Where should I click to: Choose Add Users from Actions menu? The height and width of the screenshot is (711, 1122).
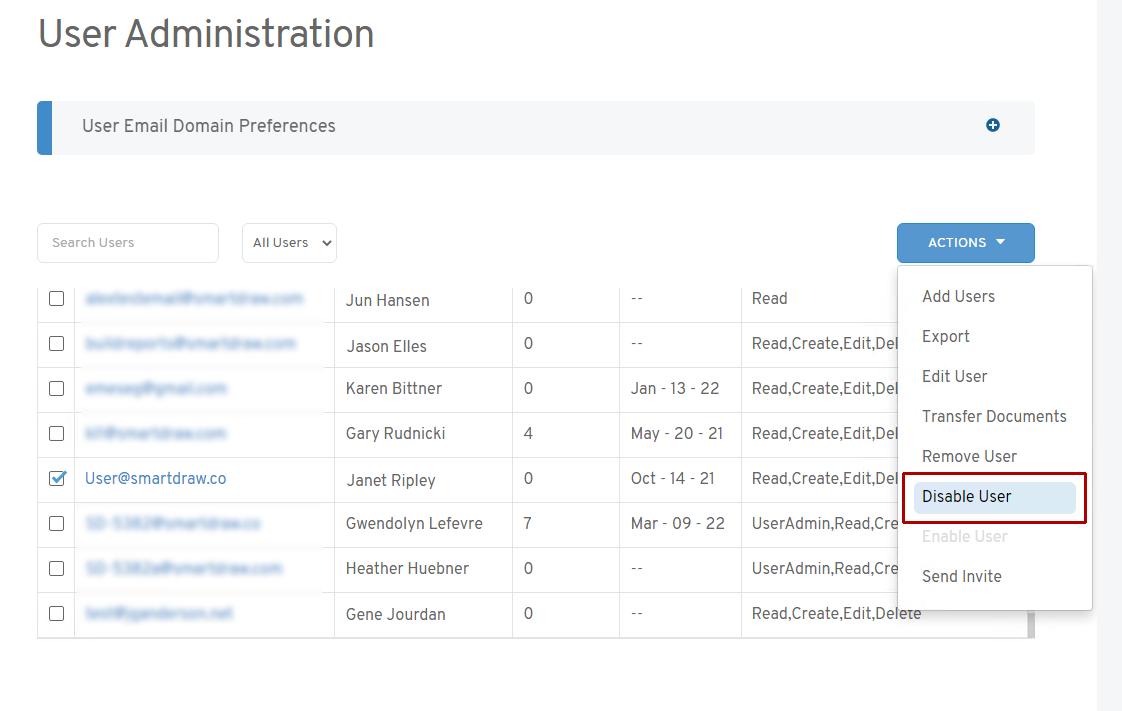coord(958,296)
